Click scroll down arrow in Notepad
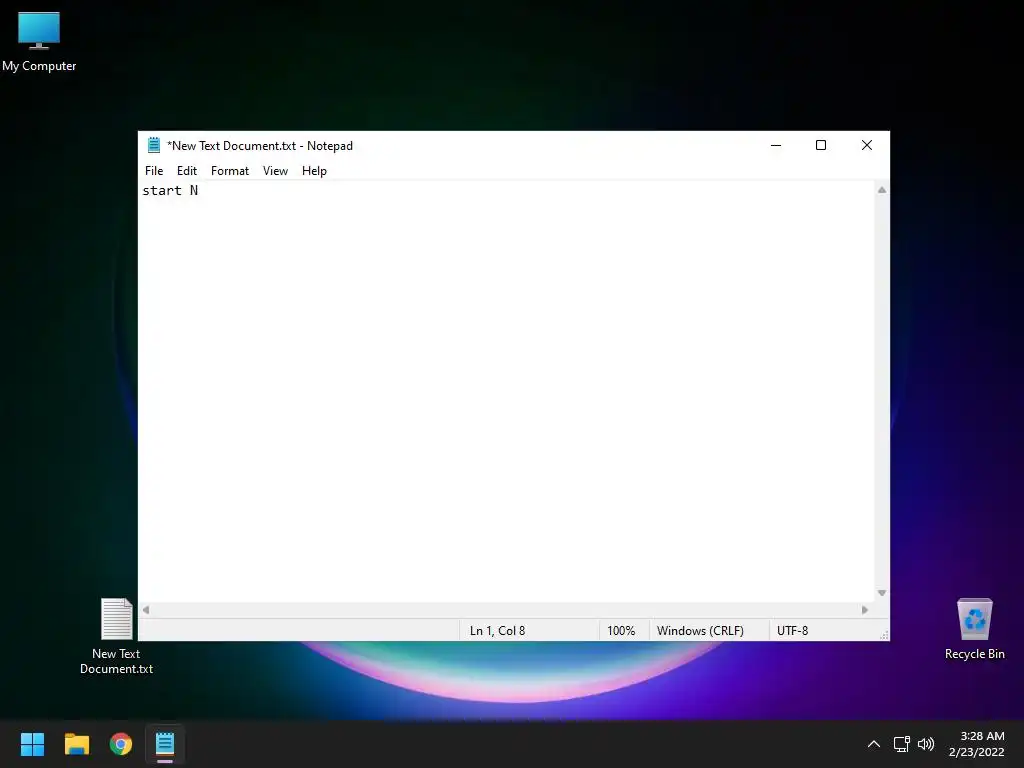Image resolution: width=1024 pixels, height=768 pixels. coord(882,593)
